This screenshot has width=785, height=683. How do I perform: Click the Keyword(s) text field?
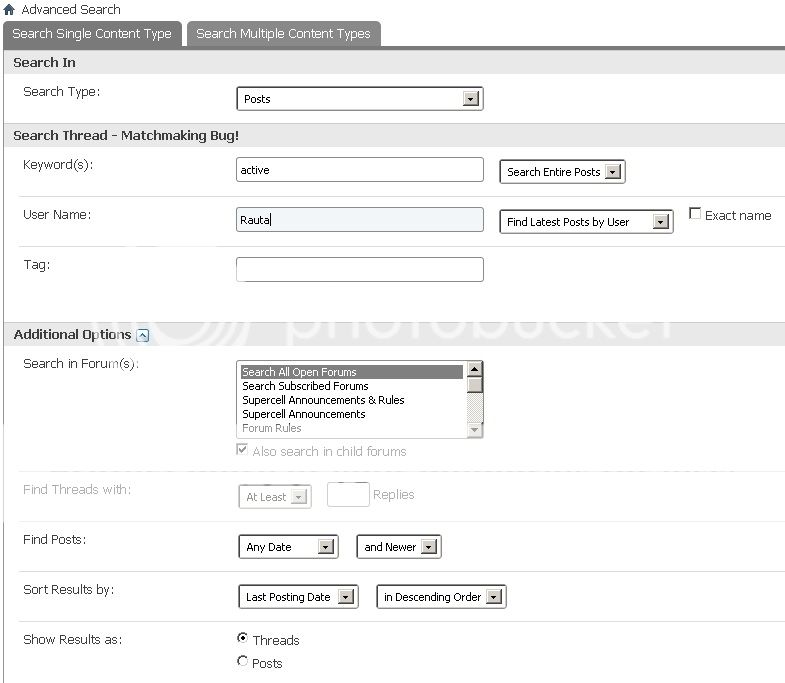[360, 170]
